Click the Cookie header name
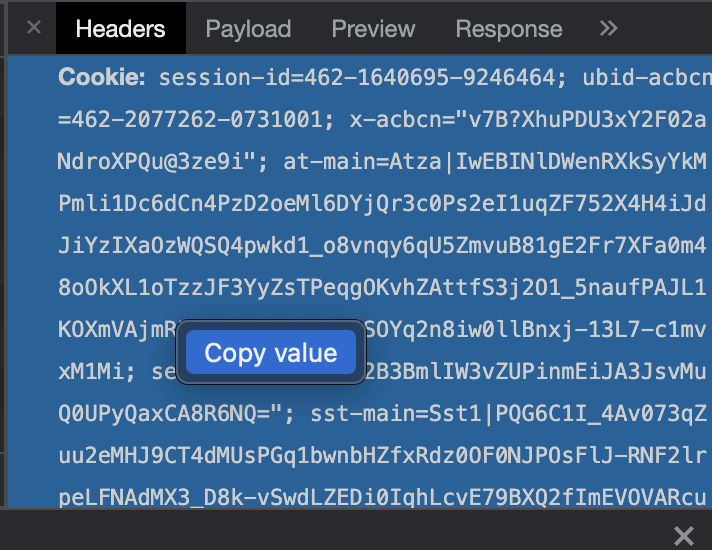Viewport: 712px width, 550px height. click(102, 77)
